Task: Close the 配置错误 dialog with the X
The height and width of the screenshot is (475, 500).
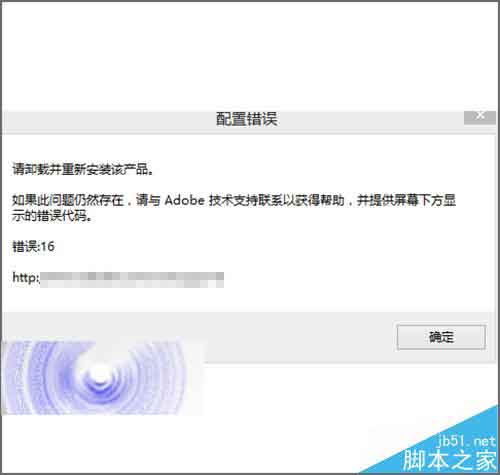Action: click(x=480, y=118)
